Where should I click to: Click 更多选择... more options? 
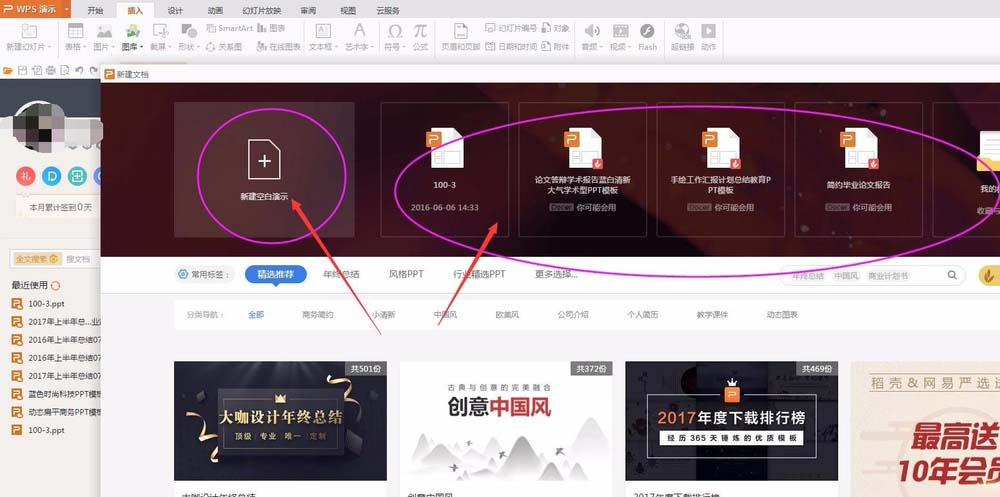(556, 274)
